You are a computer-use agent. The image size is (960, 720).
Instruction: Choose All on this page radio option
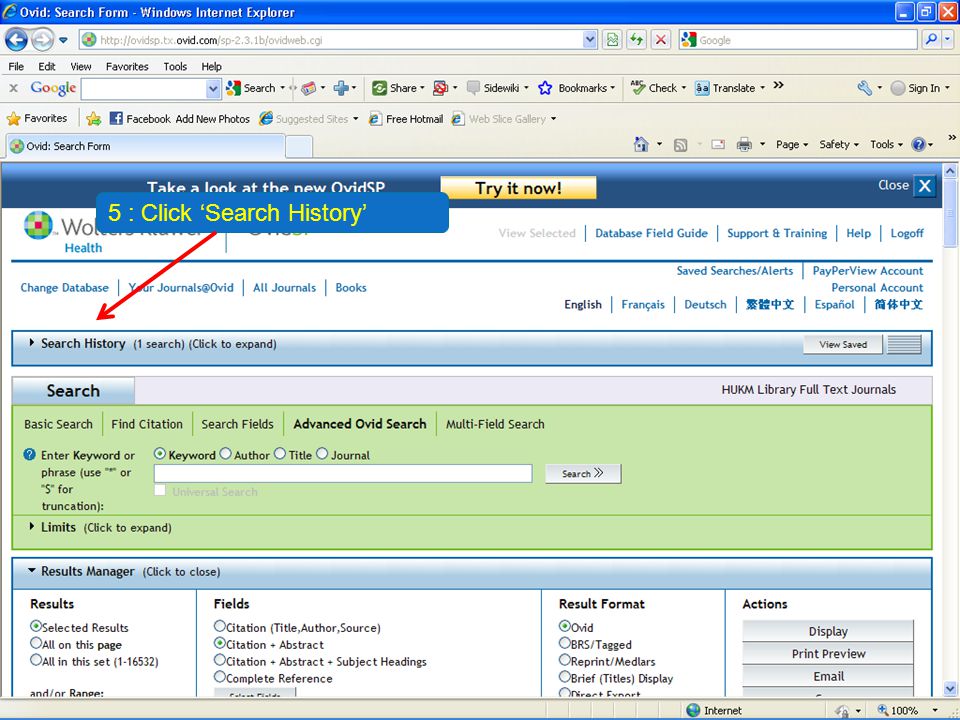pos(36,643)
